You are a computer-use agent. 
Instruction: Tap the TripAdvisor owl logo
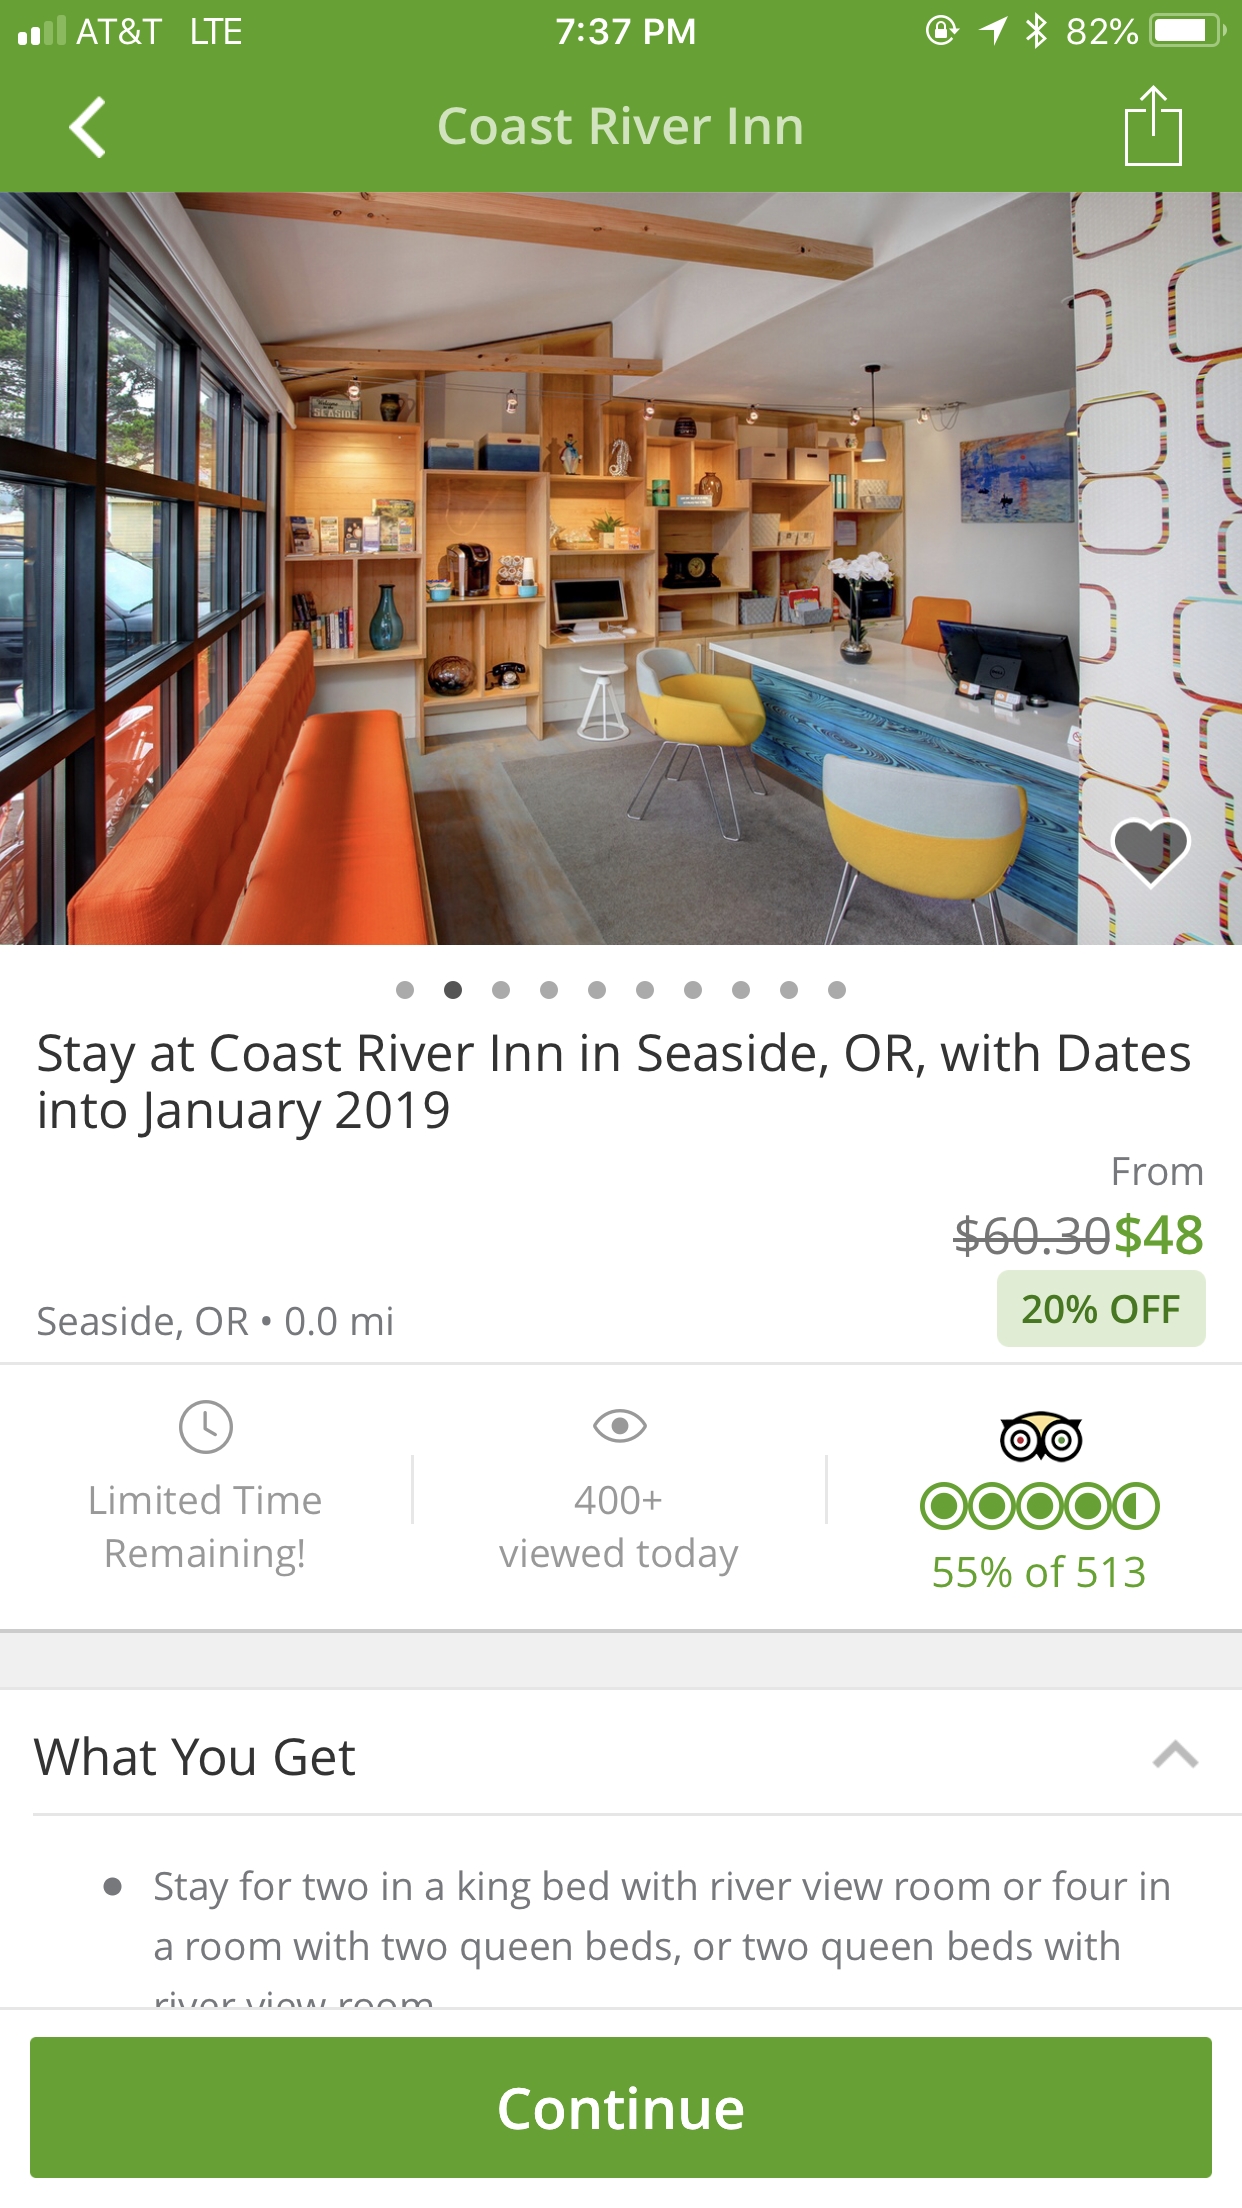[x=1040, y=1437]
